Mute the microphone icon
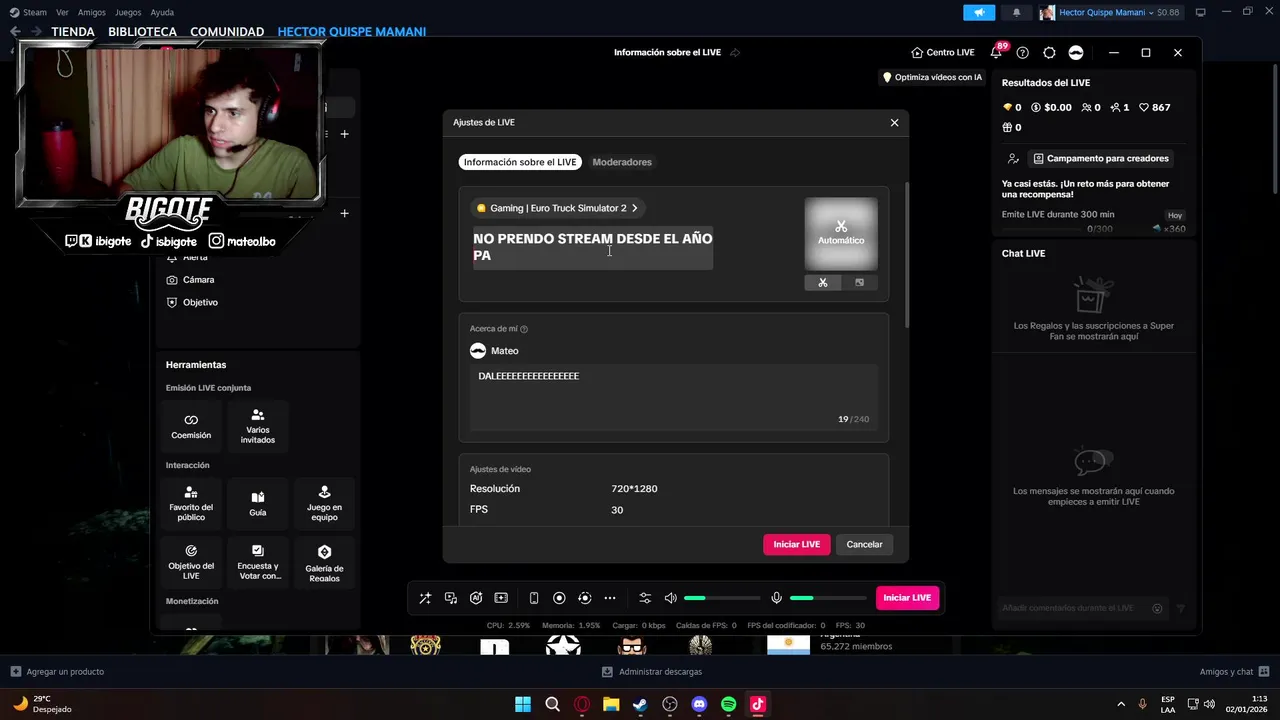This screenshot has height=720, width=1280. click(x=776, y=598)
